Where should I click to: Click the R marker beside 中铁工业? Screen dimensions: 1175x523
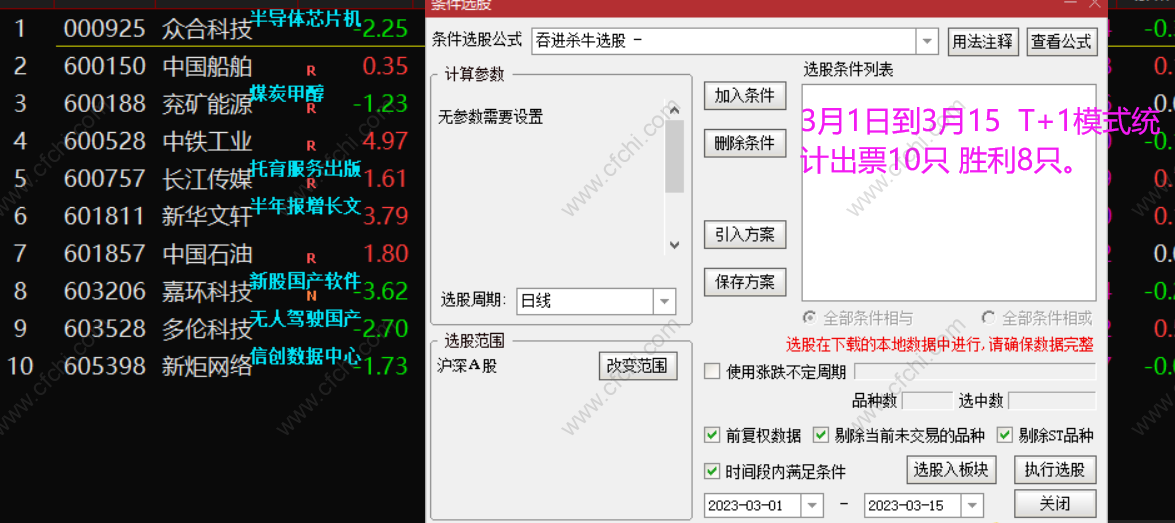tap(311, 145)
